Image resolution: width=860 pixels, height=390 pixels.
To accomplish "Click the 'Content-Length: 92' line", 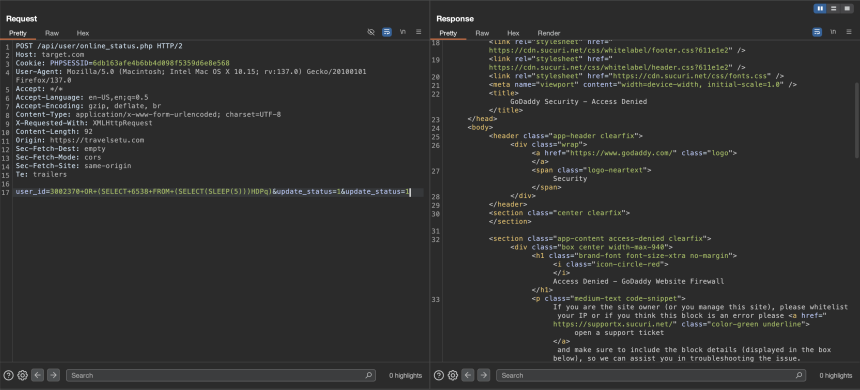I will point(54,132).
